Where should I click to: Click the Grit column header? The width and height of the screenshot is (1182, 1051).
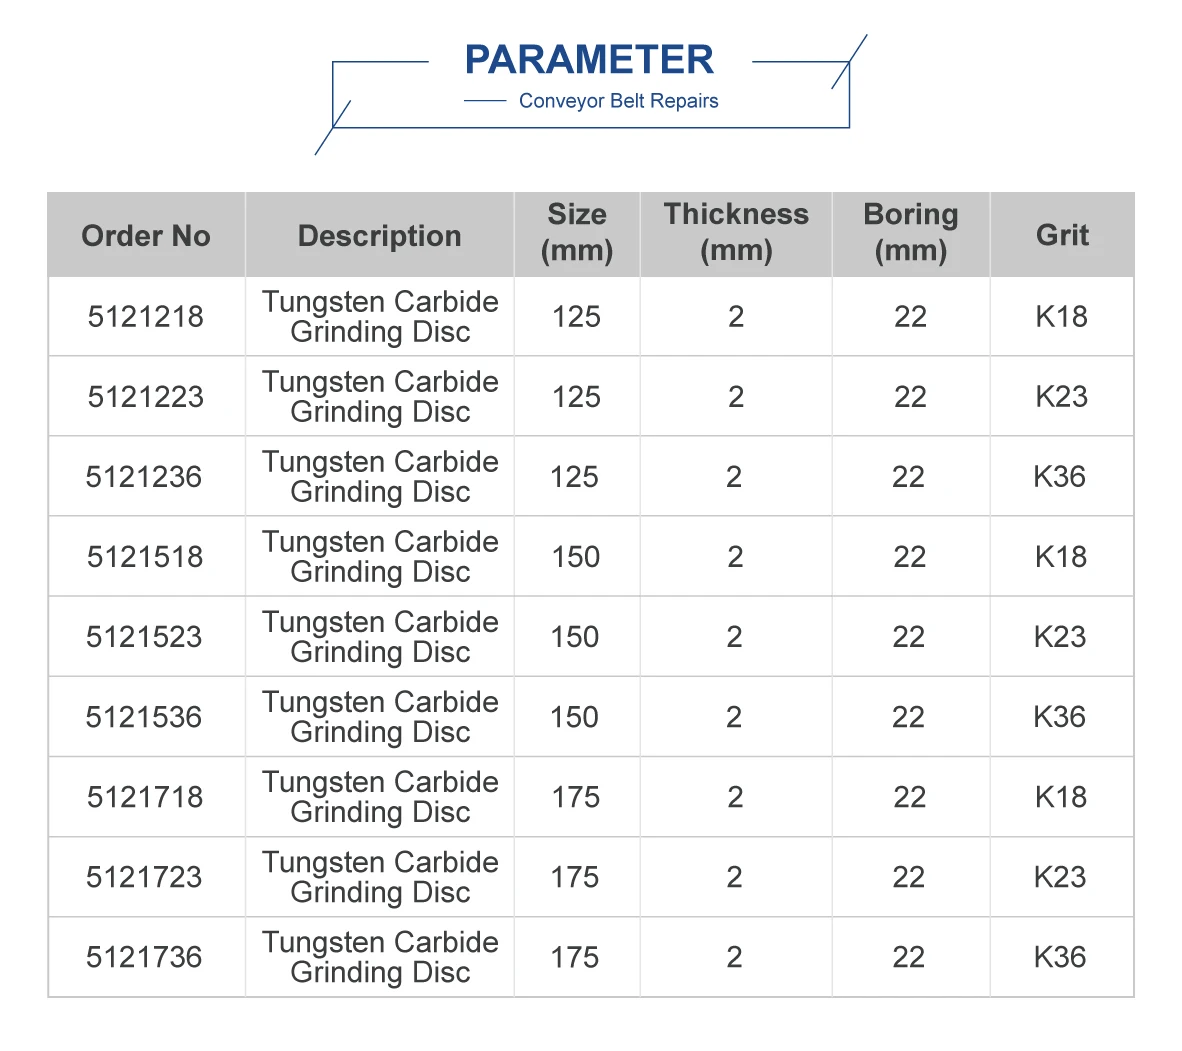pyautogui.click(x=1062, y=235)
